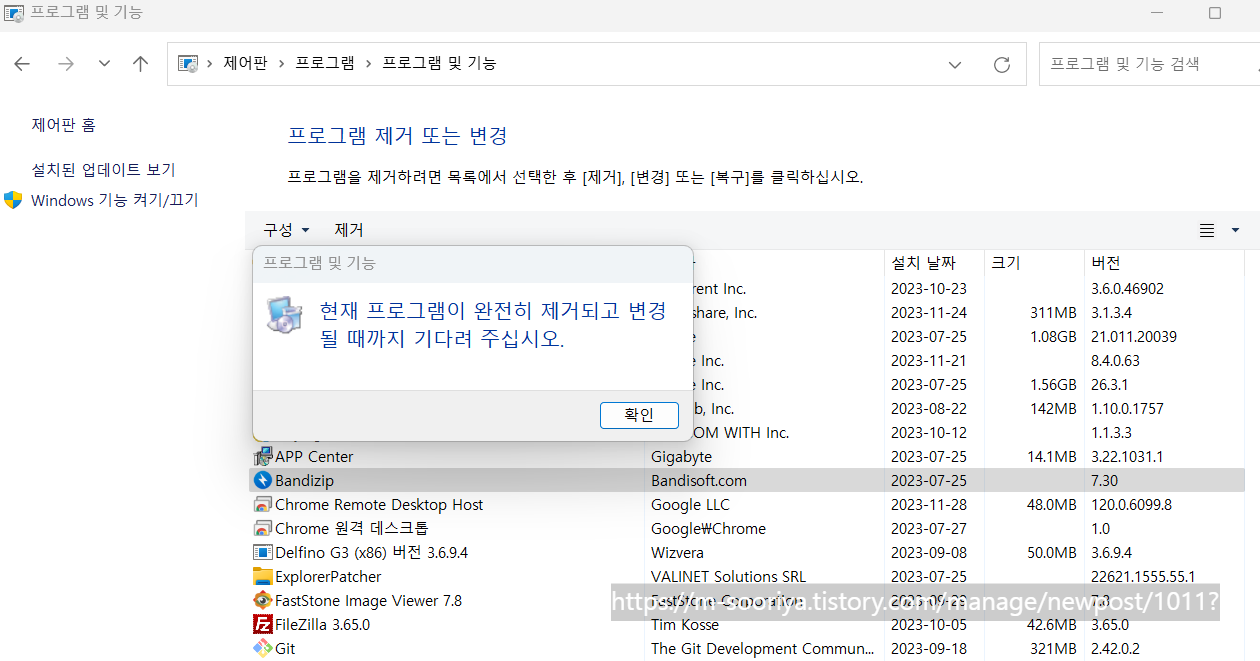Screen dimensions: 1260x661
Task: Click the 311MB size value
Action: coord(1053,313)
